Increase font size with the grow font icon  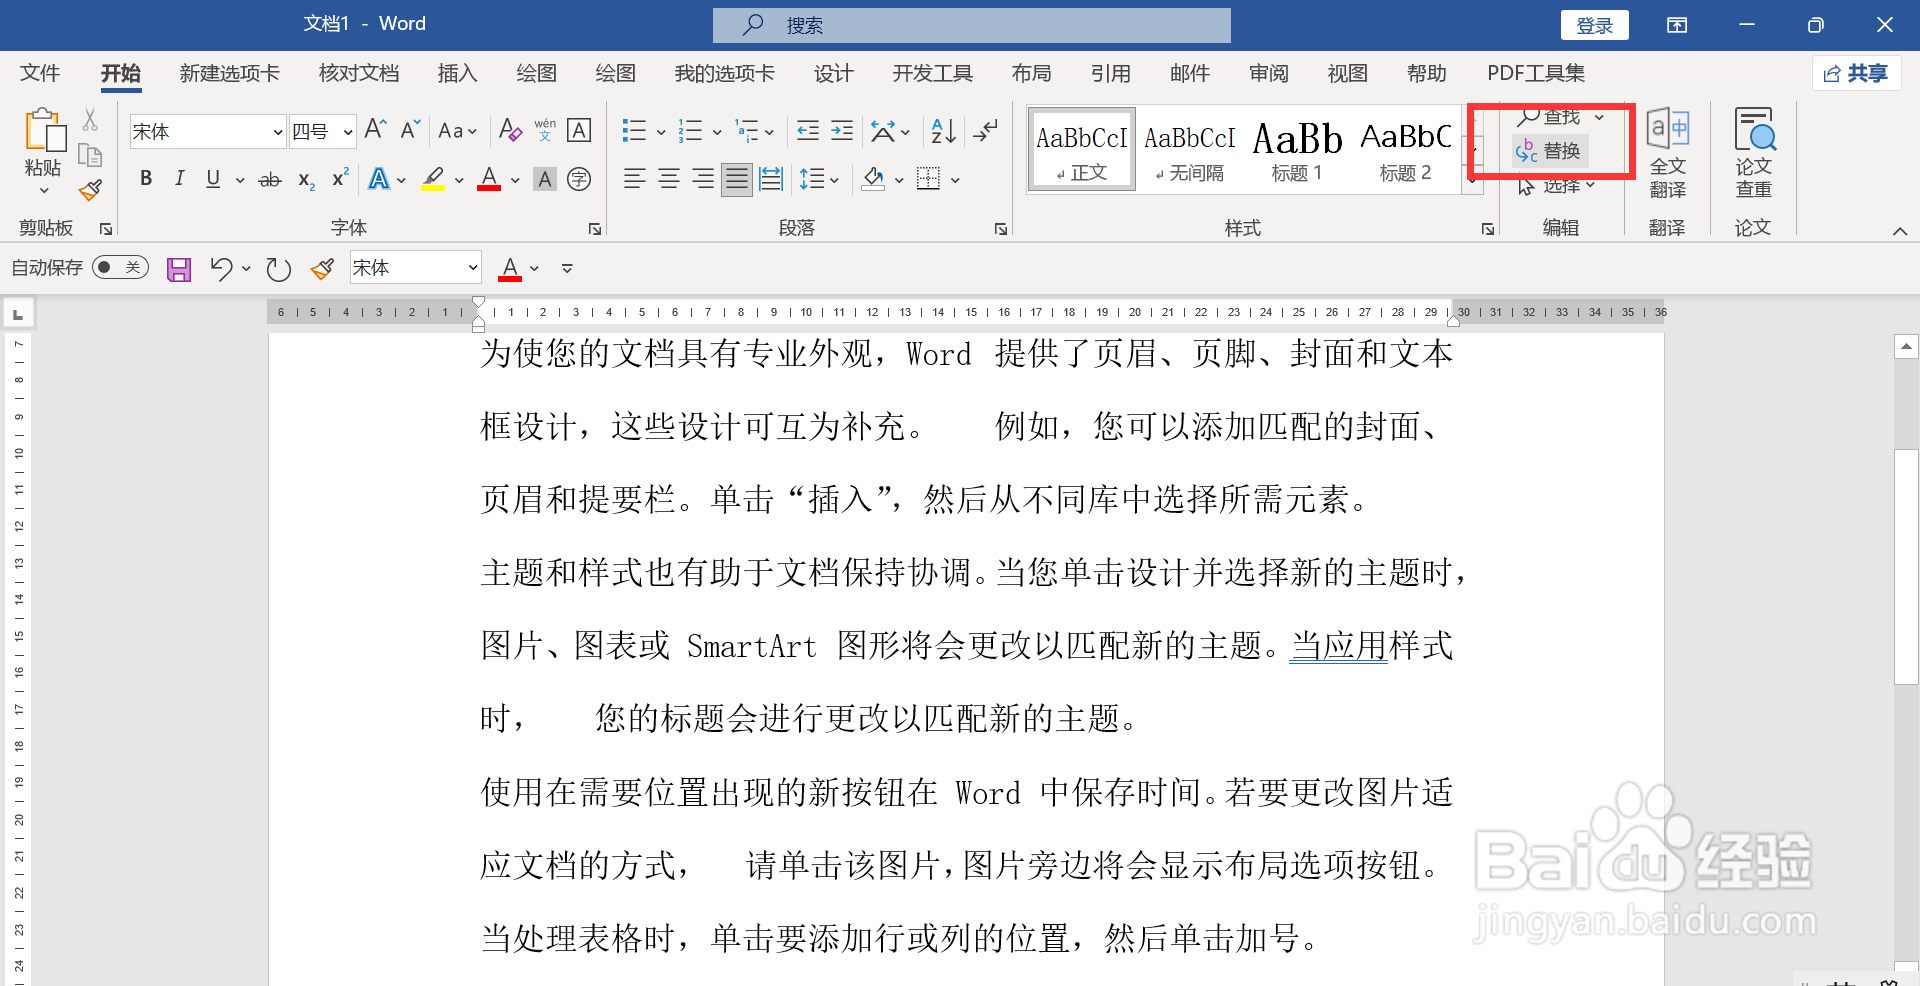coord(376,130)
